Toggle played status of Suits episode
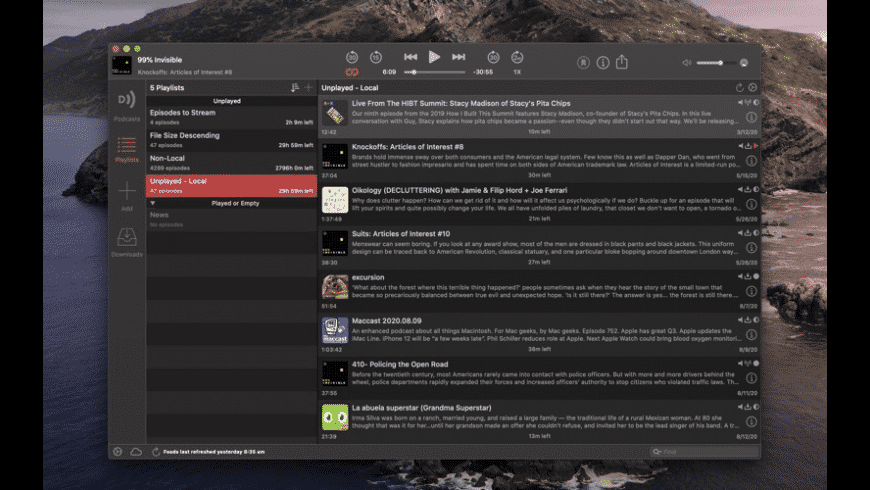Screen dimensions: 870x490 [756, 233]
